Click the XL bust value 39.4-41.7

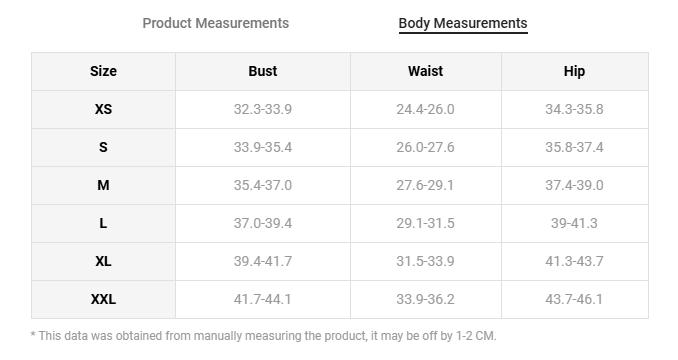pyautogui.click(x=262, y=261)
